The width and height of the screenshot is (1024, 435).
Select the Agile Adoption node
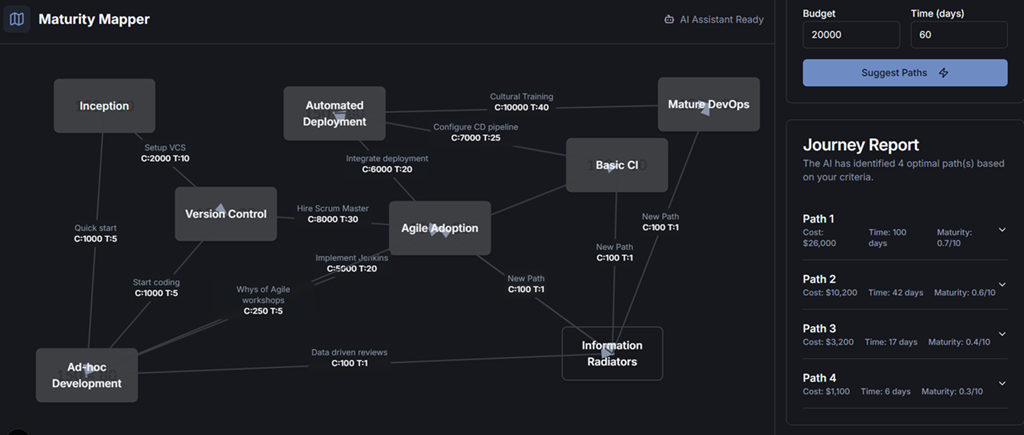point(439,228)
